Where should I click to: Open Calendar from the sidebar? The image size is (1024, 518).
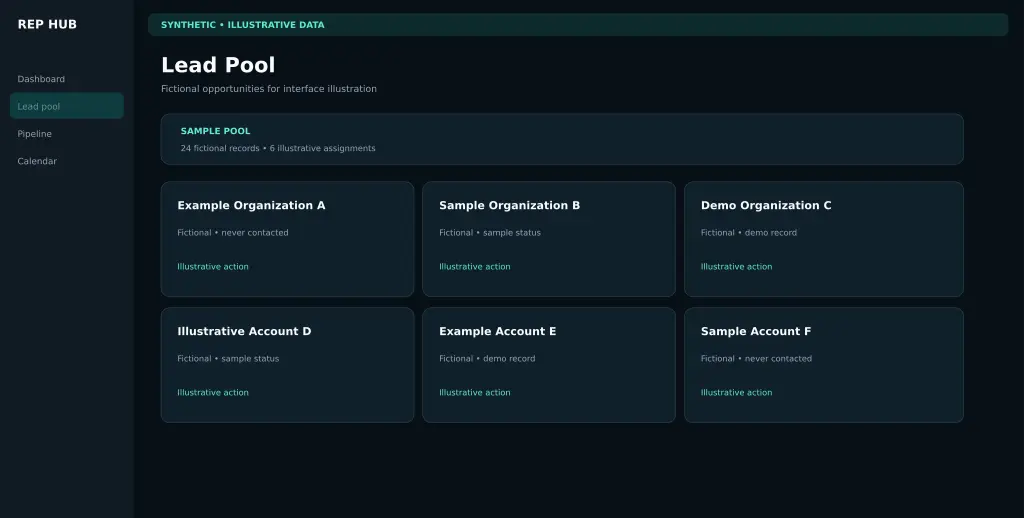pos(67,161)
